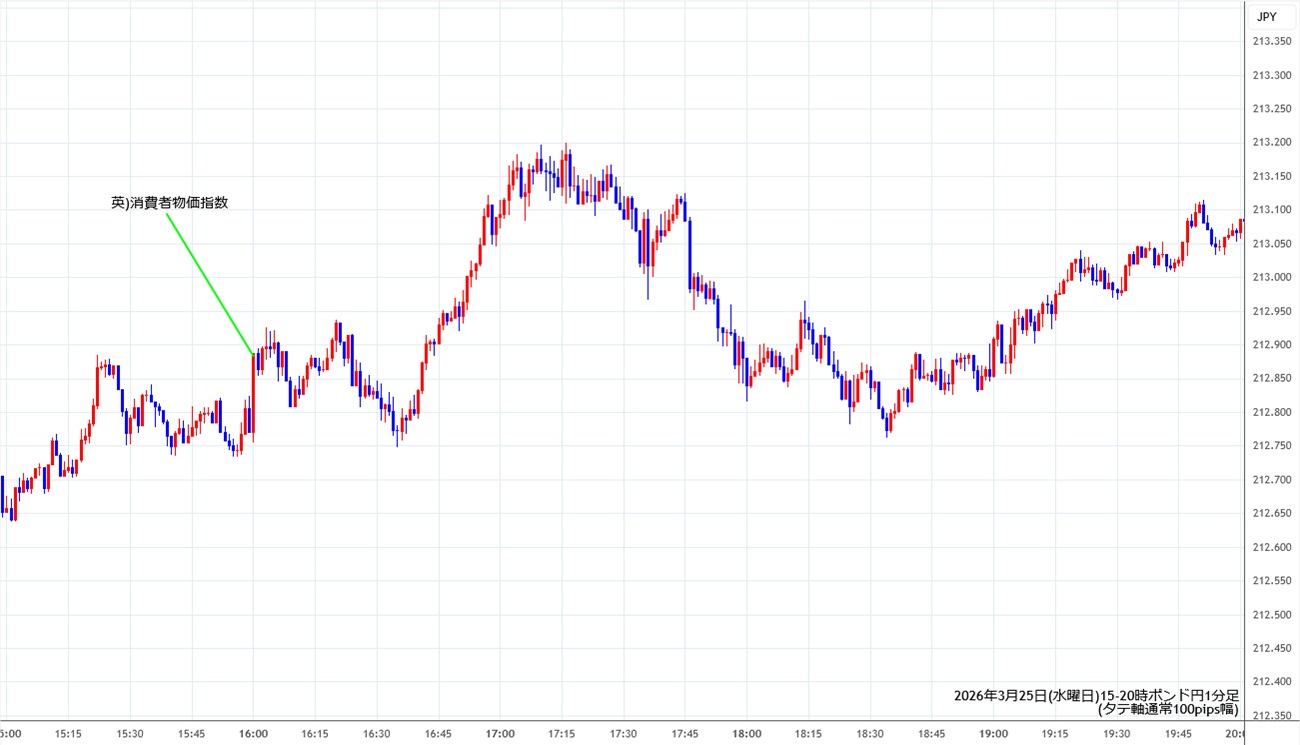Image resolution: width=1300 pixels, height=745 pixels.
Task: Click the 18:00 time axis label
Action: [x=746, y=734]
